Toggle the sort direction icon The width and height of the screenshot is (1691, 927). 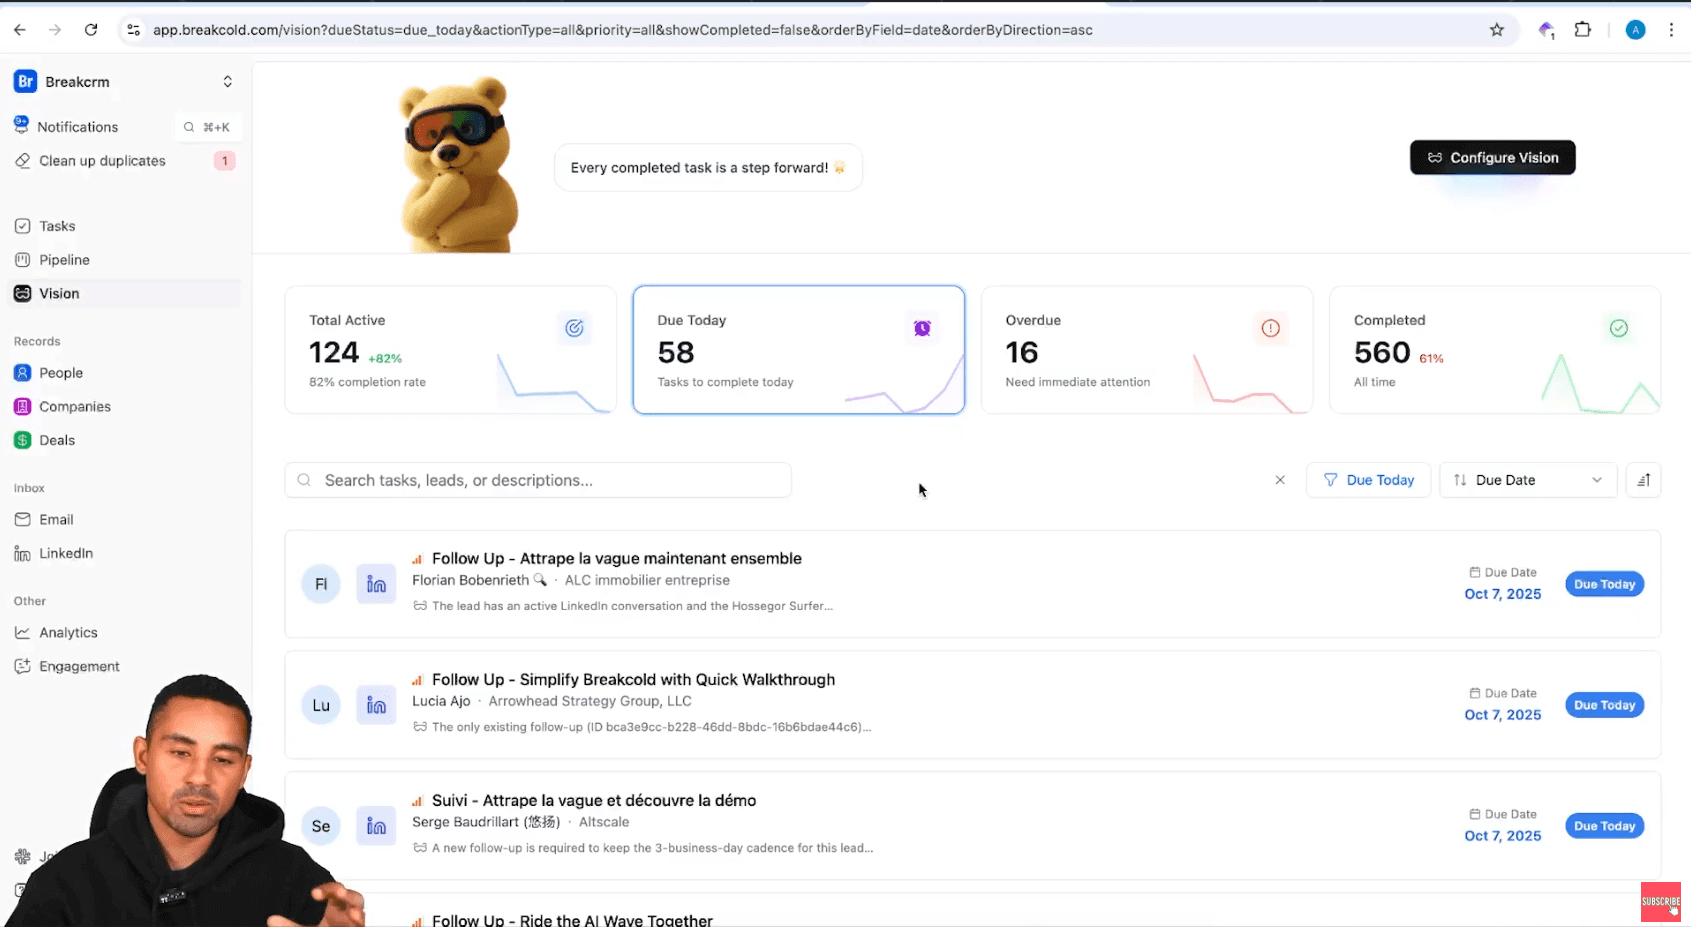(1643, 480)
